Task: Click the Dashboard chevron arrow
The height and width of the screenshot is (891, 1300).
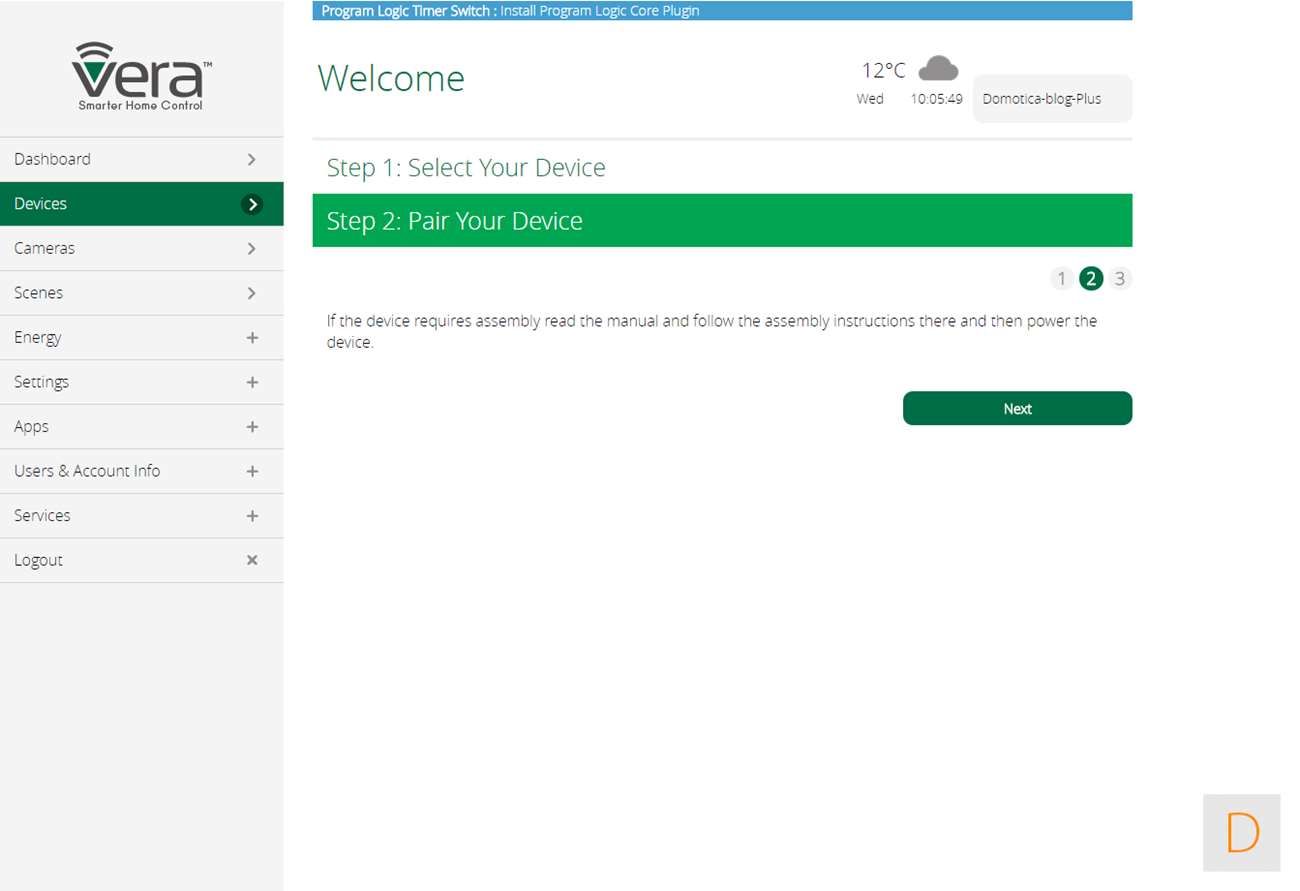Action: [x=252, y=159]
